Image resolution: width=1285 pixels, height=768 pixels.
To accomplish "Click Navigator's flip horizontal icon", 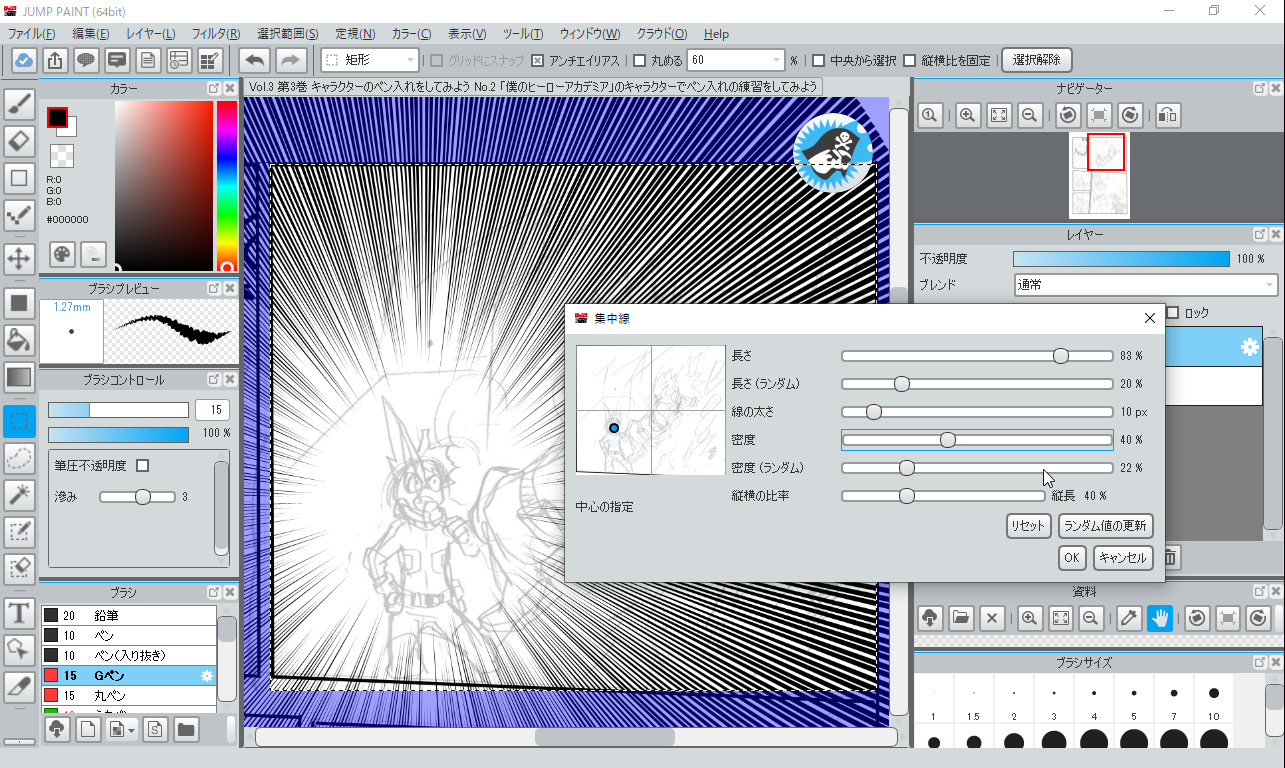I will (x=1166, y=115).
